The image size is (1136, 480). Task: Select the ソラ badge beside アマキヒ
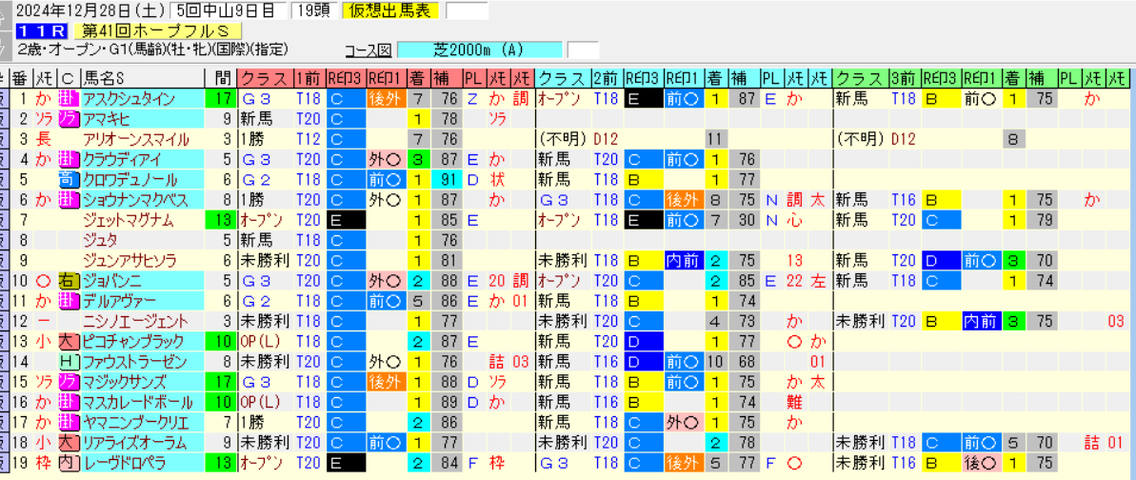tap(70, 119)
